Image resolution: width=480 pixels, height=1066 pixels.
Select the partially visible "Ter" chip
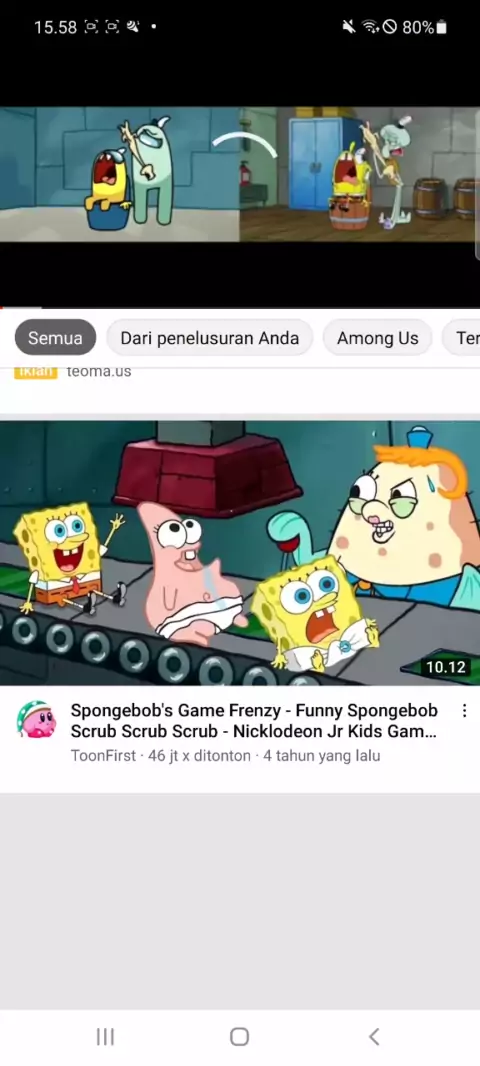[462, 338]
